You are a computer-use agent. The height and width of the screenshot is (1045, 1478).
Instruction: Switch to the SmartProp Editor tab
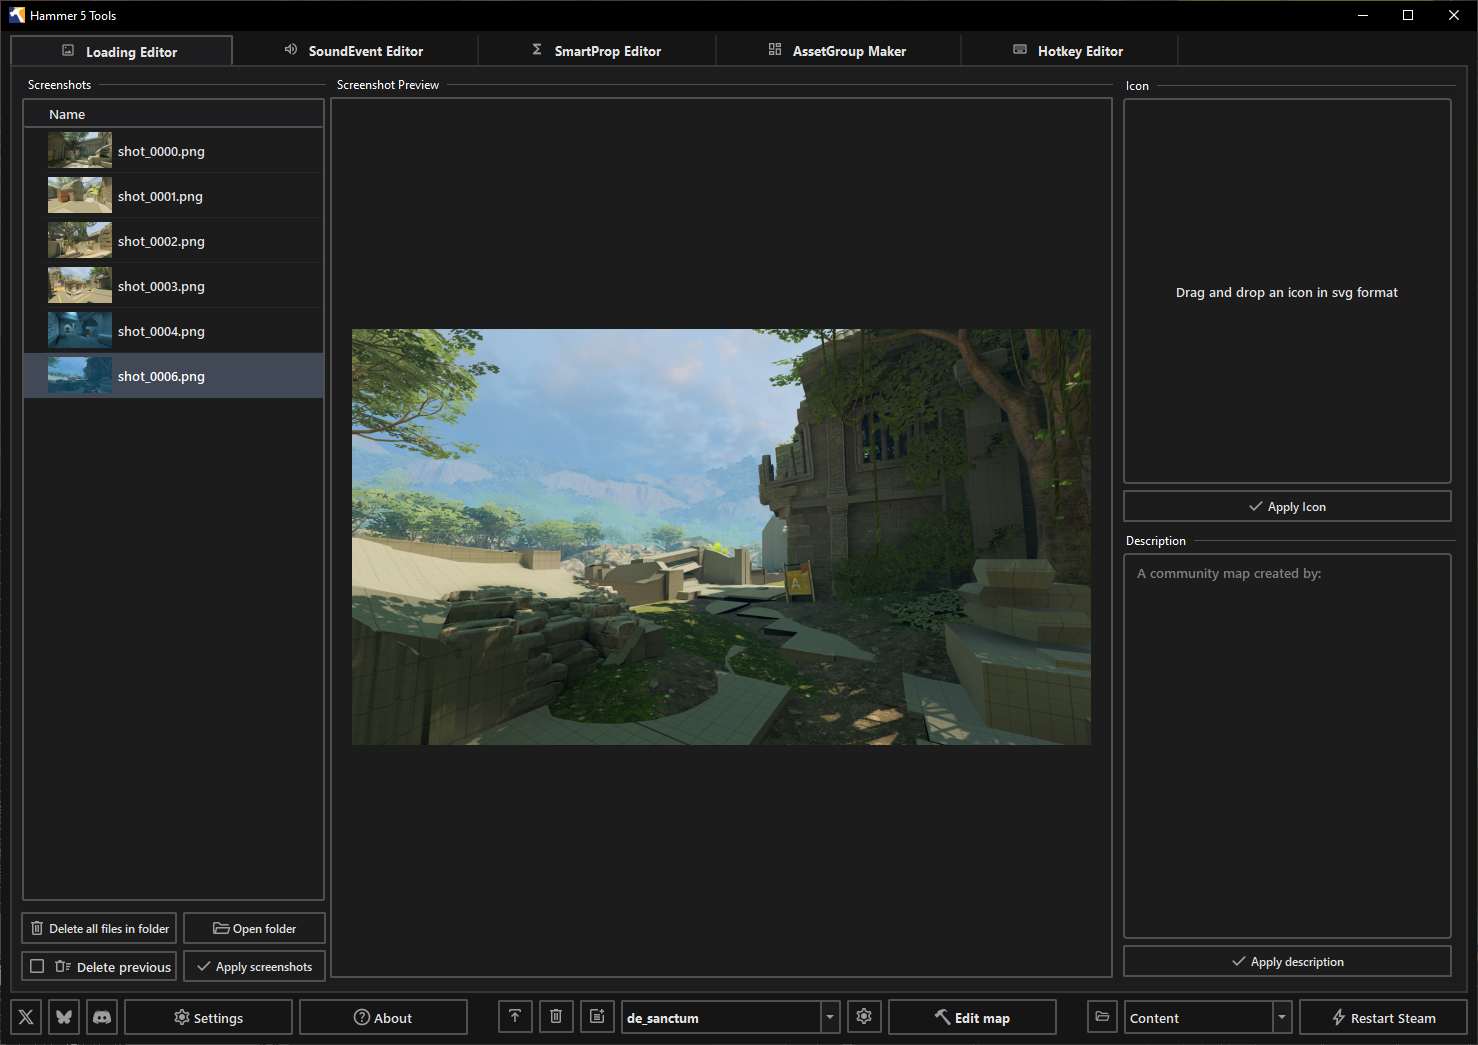click(596, 50)
